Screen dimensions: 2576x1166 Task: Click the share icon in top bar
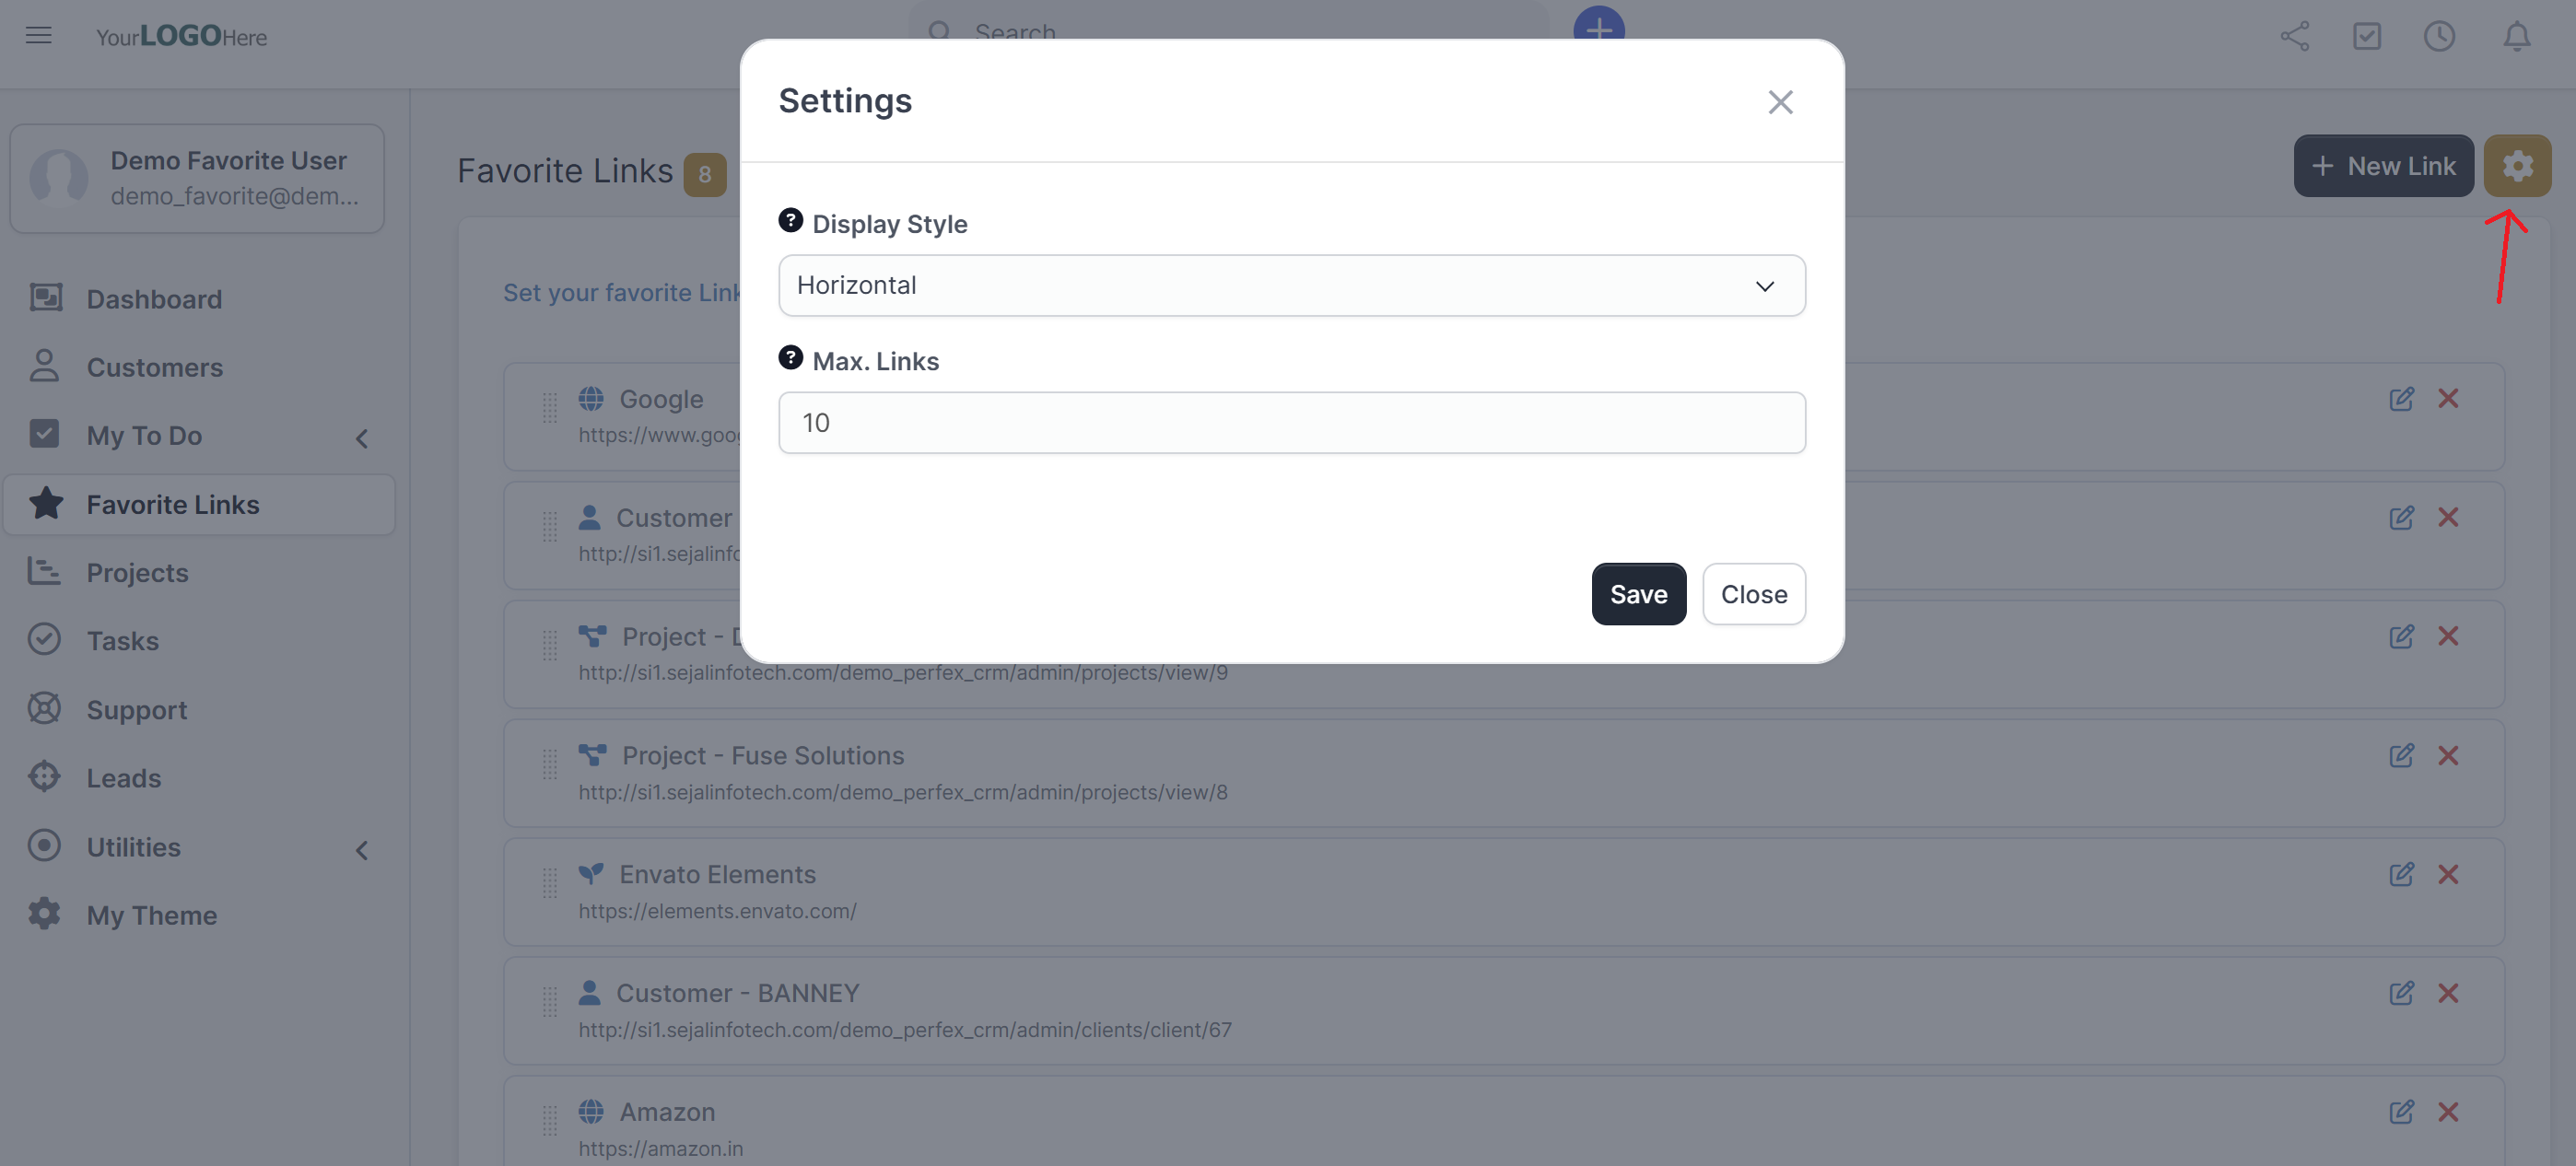2294,36
